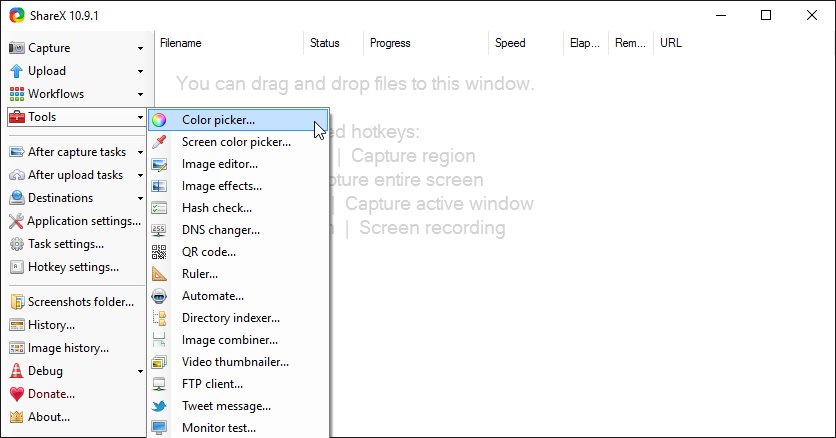Click the Progress column header
The width and height of the screenshot is (836, 438).
click(426, 43)
